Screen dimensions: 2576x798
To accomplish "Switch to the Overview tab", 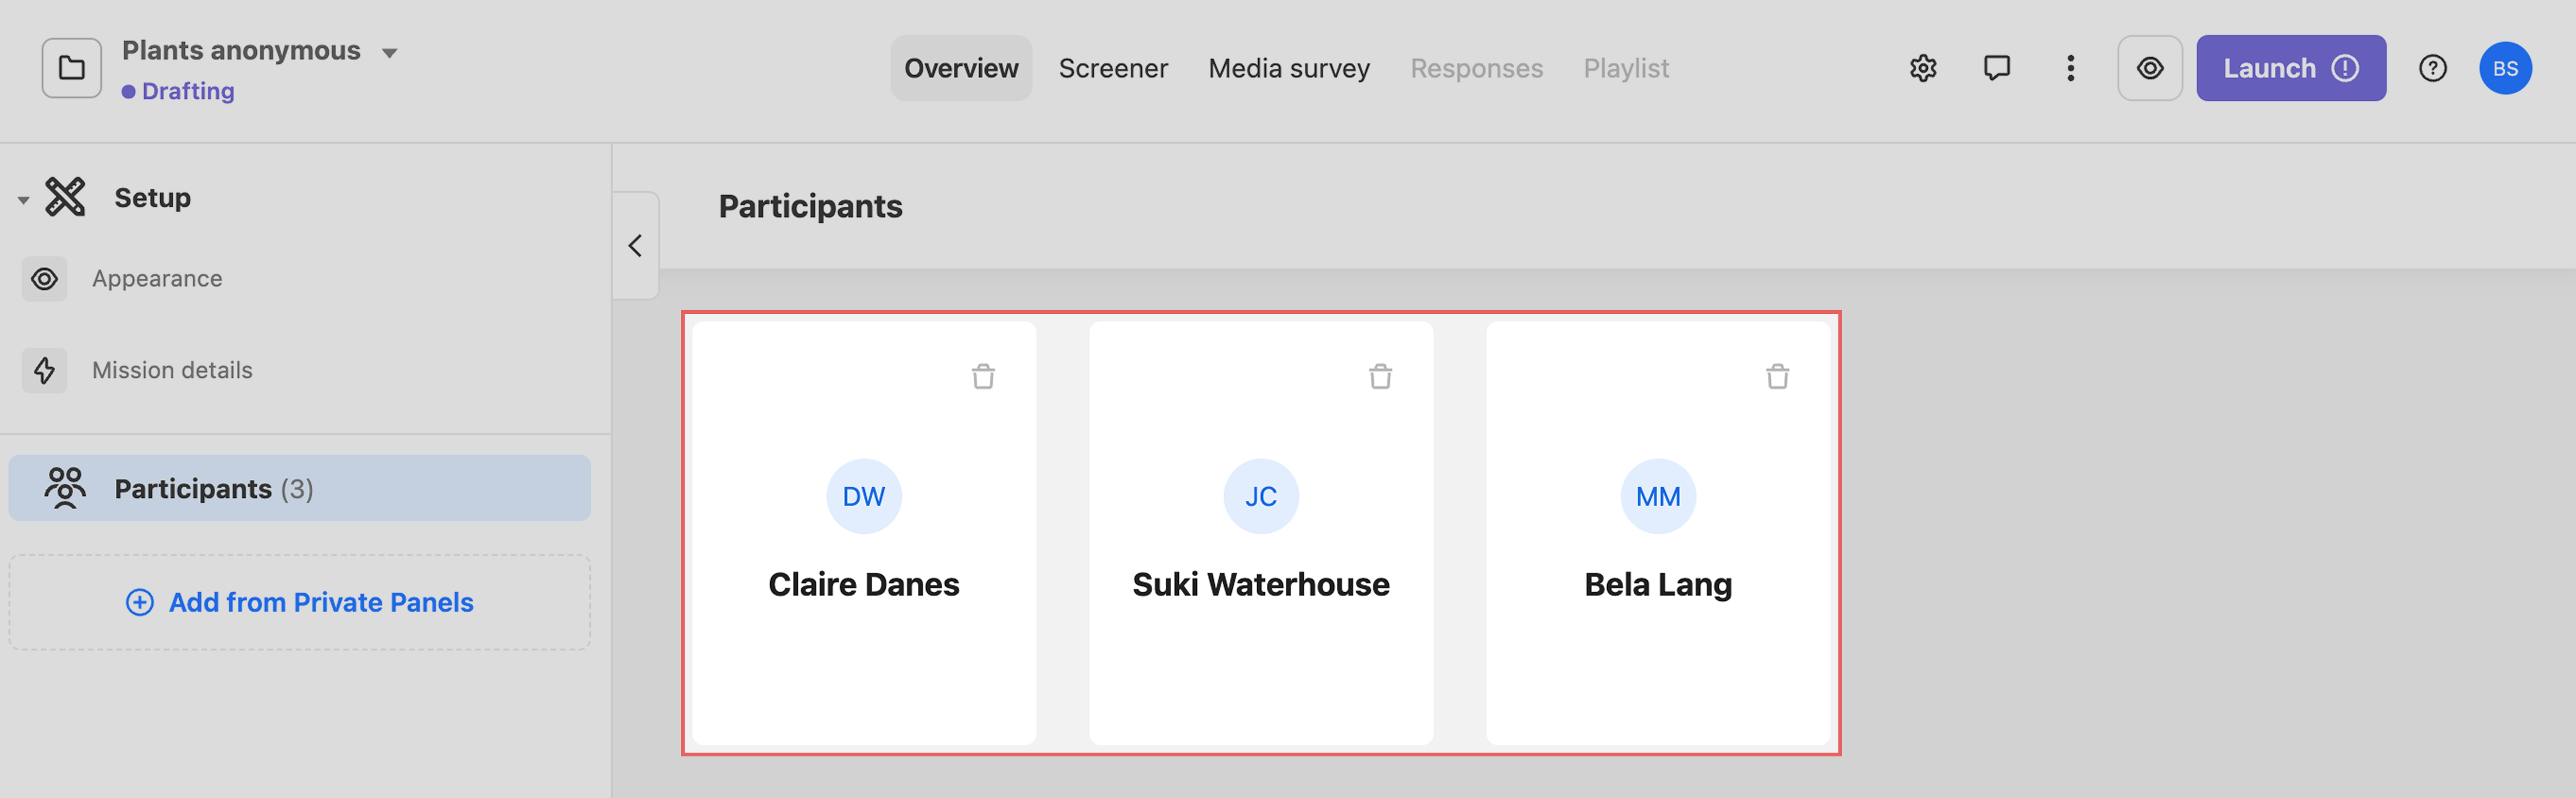I will pos(961,68).
